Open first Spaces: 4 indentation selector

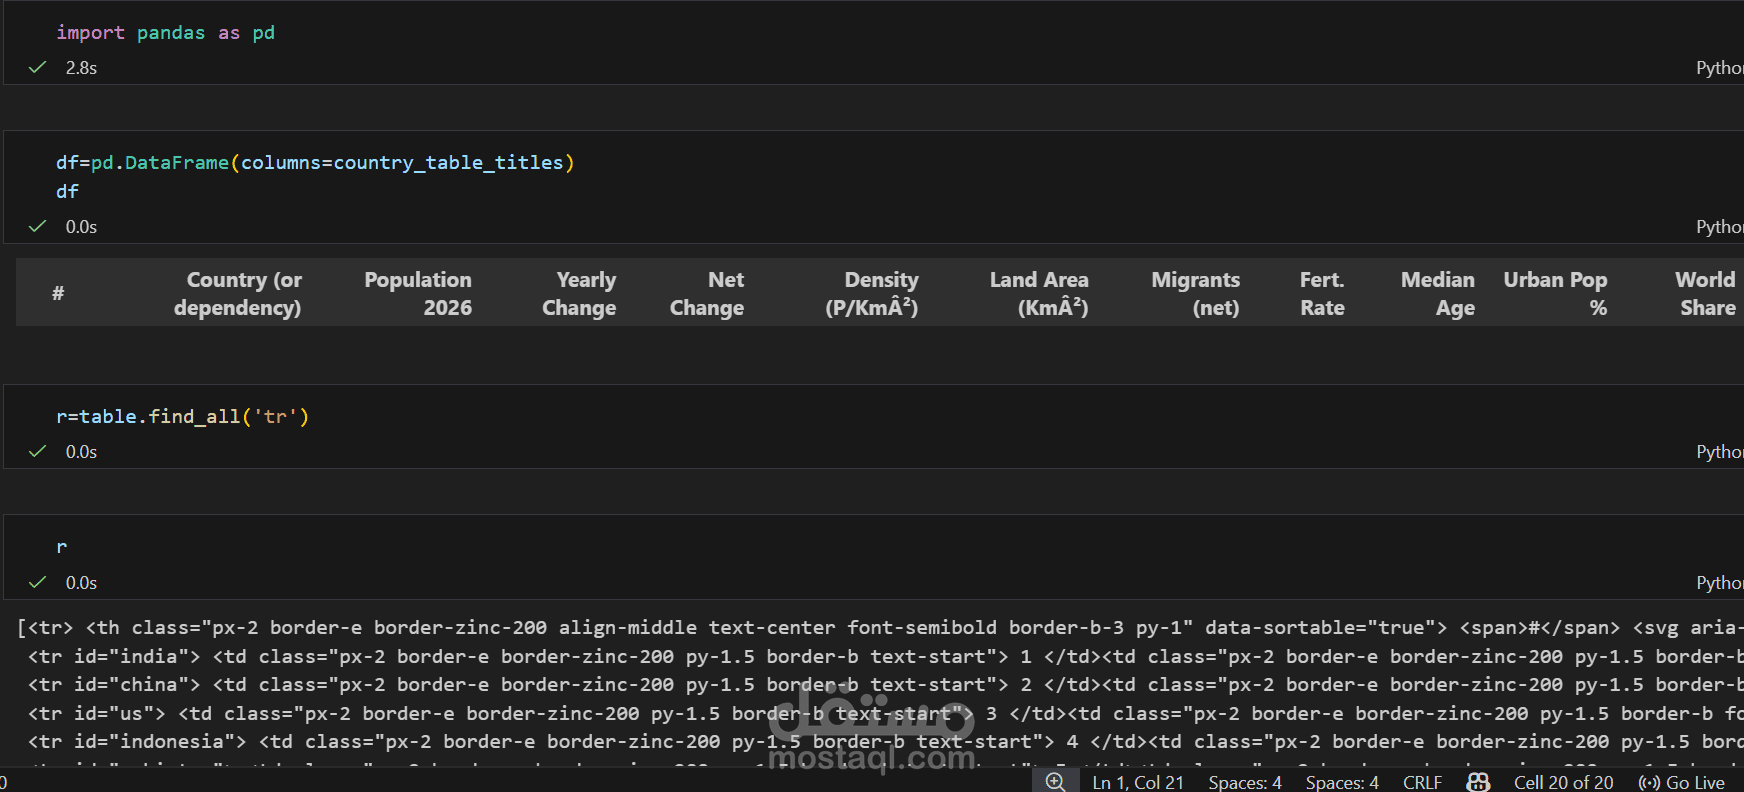coord(1245,782)
